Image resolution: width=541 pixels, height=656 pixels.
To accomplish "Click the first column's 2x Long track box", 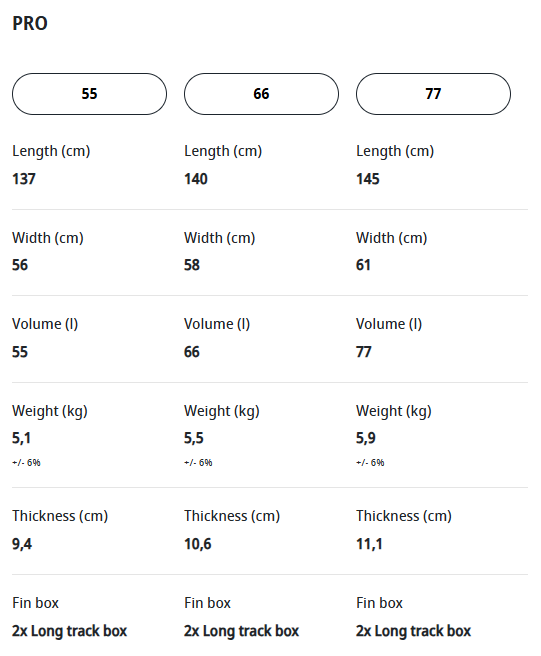I will pos(69,631).
